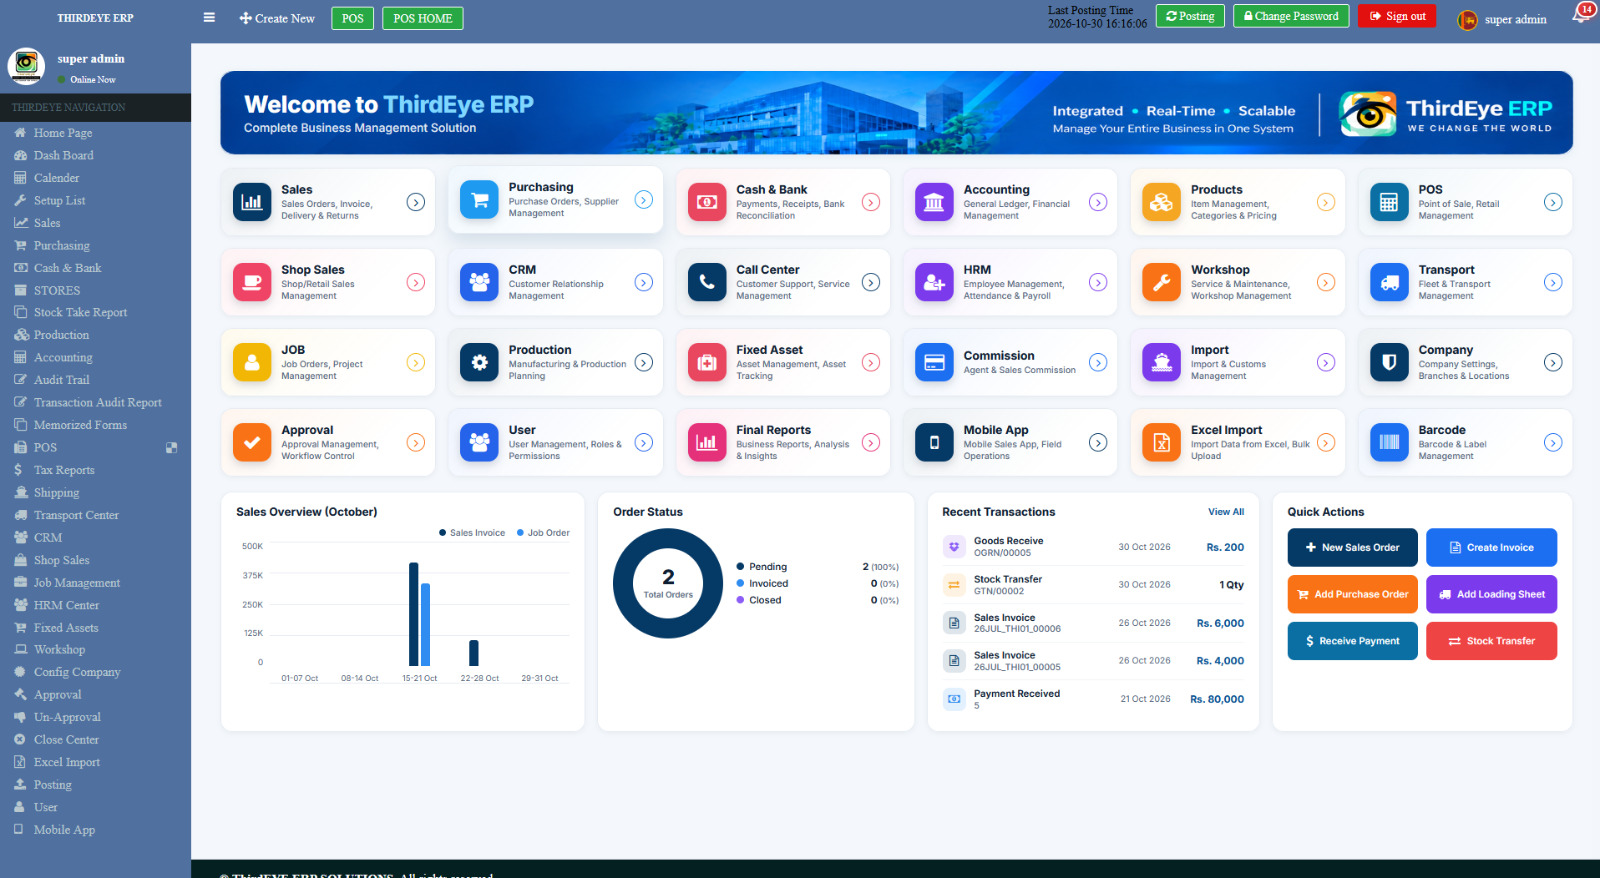This screenshot has width=1600, height=878.
Task: Click the Posting button in header
Action: (1190, 16)
